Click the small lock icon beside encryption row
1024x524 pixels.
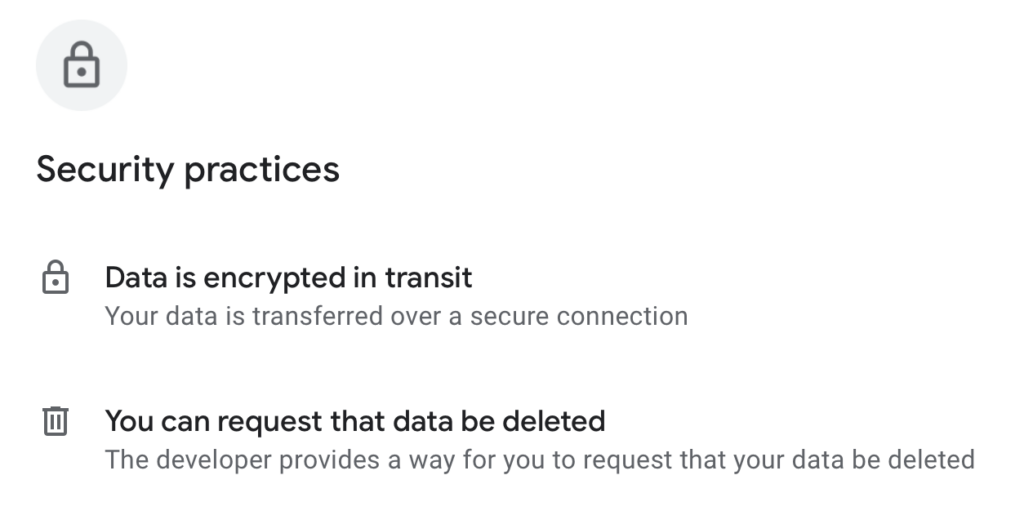54,277
